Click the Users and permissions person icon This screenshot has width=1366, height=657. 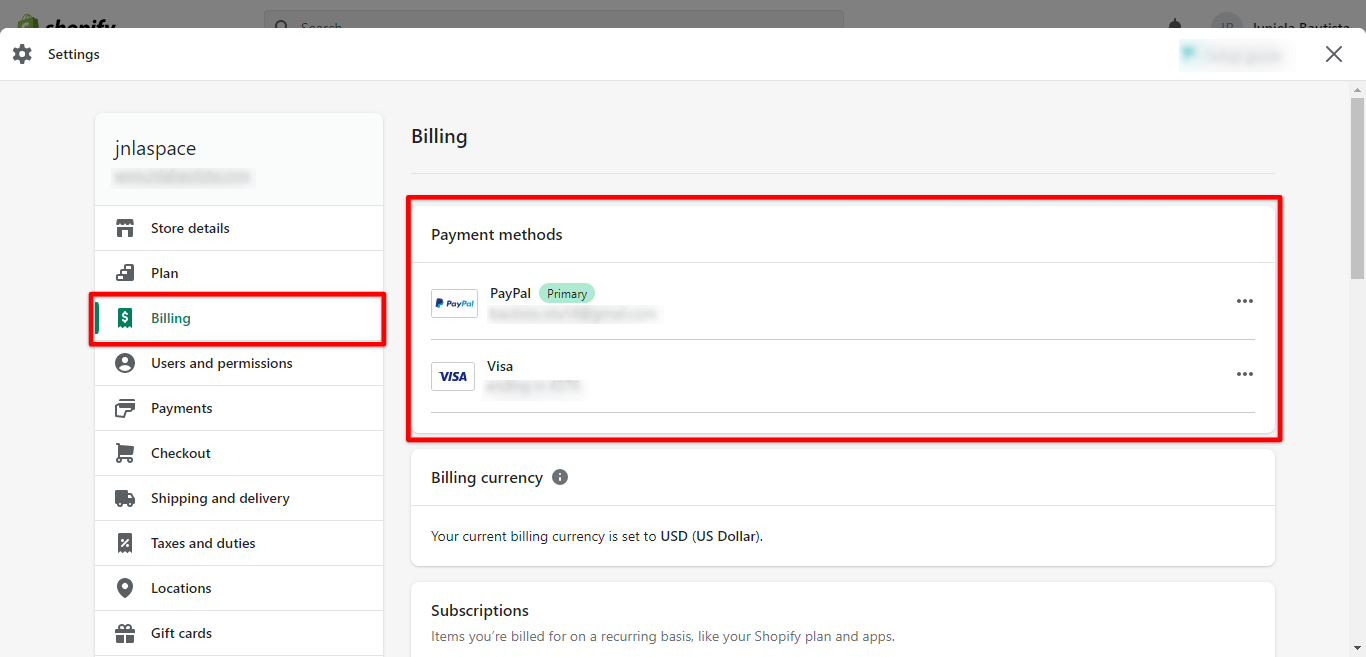tap(125, 363)
